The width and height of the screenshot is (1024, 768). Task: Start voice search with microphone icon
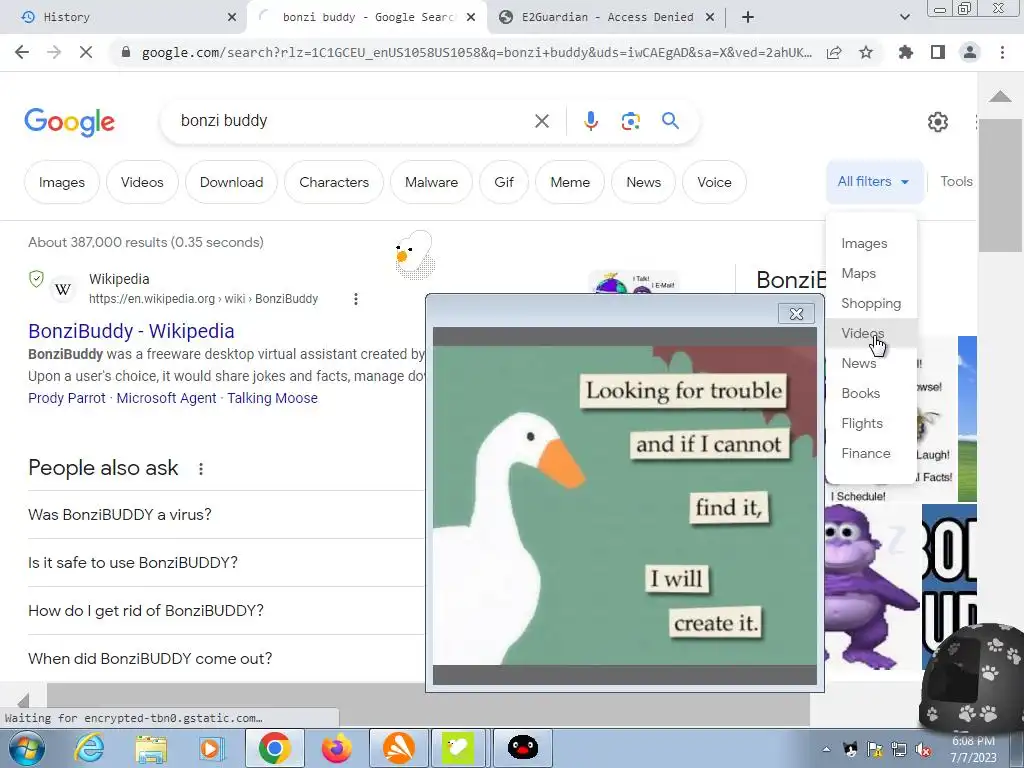591,121
